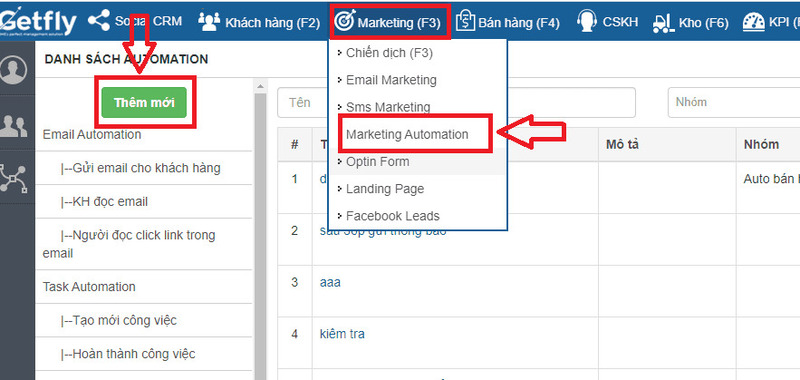Select Tạo mới công việc item
Screen dimensions: 800x380
click(x=118, y=320)
